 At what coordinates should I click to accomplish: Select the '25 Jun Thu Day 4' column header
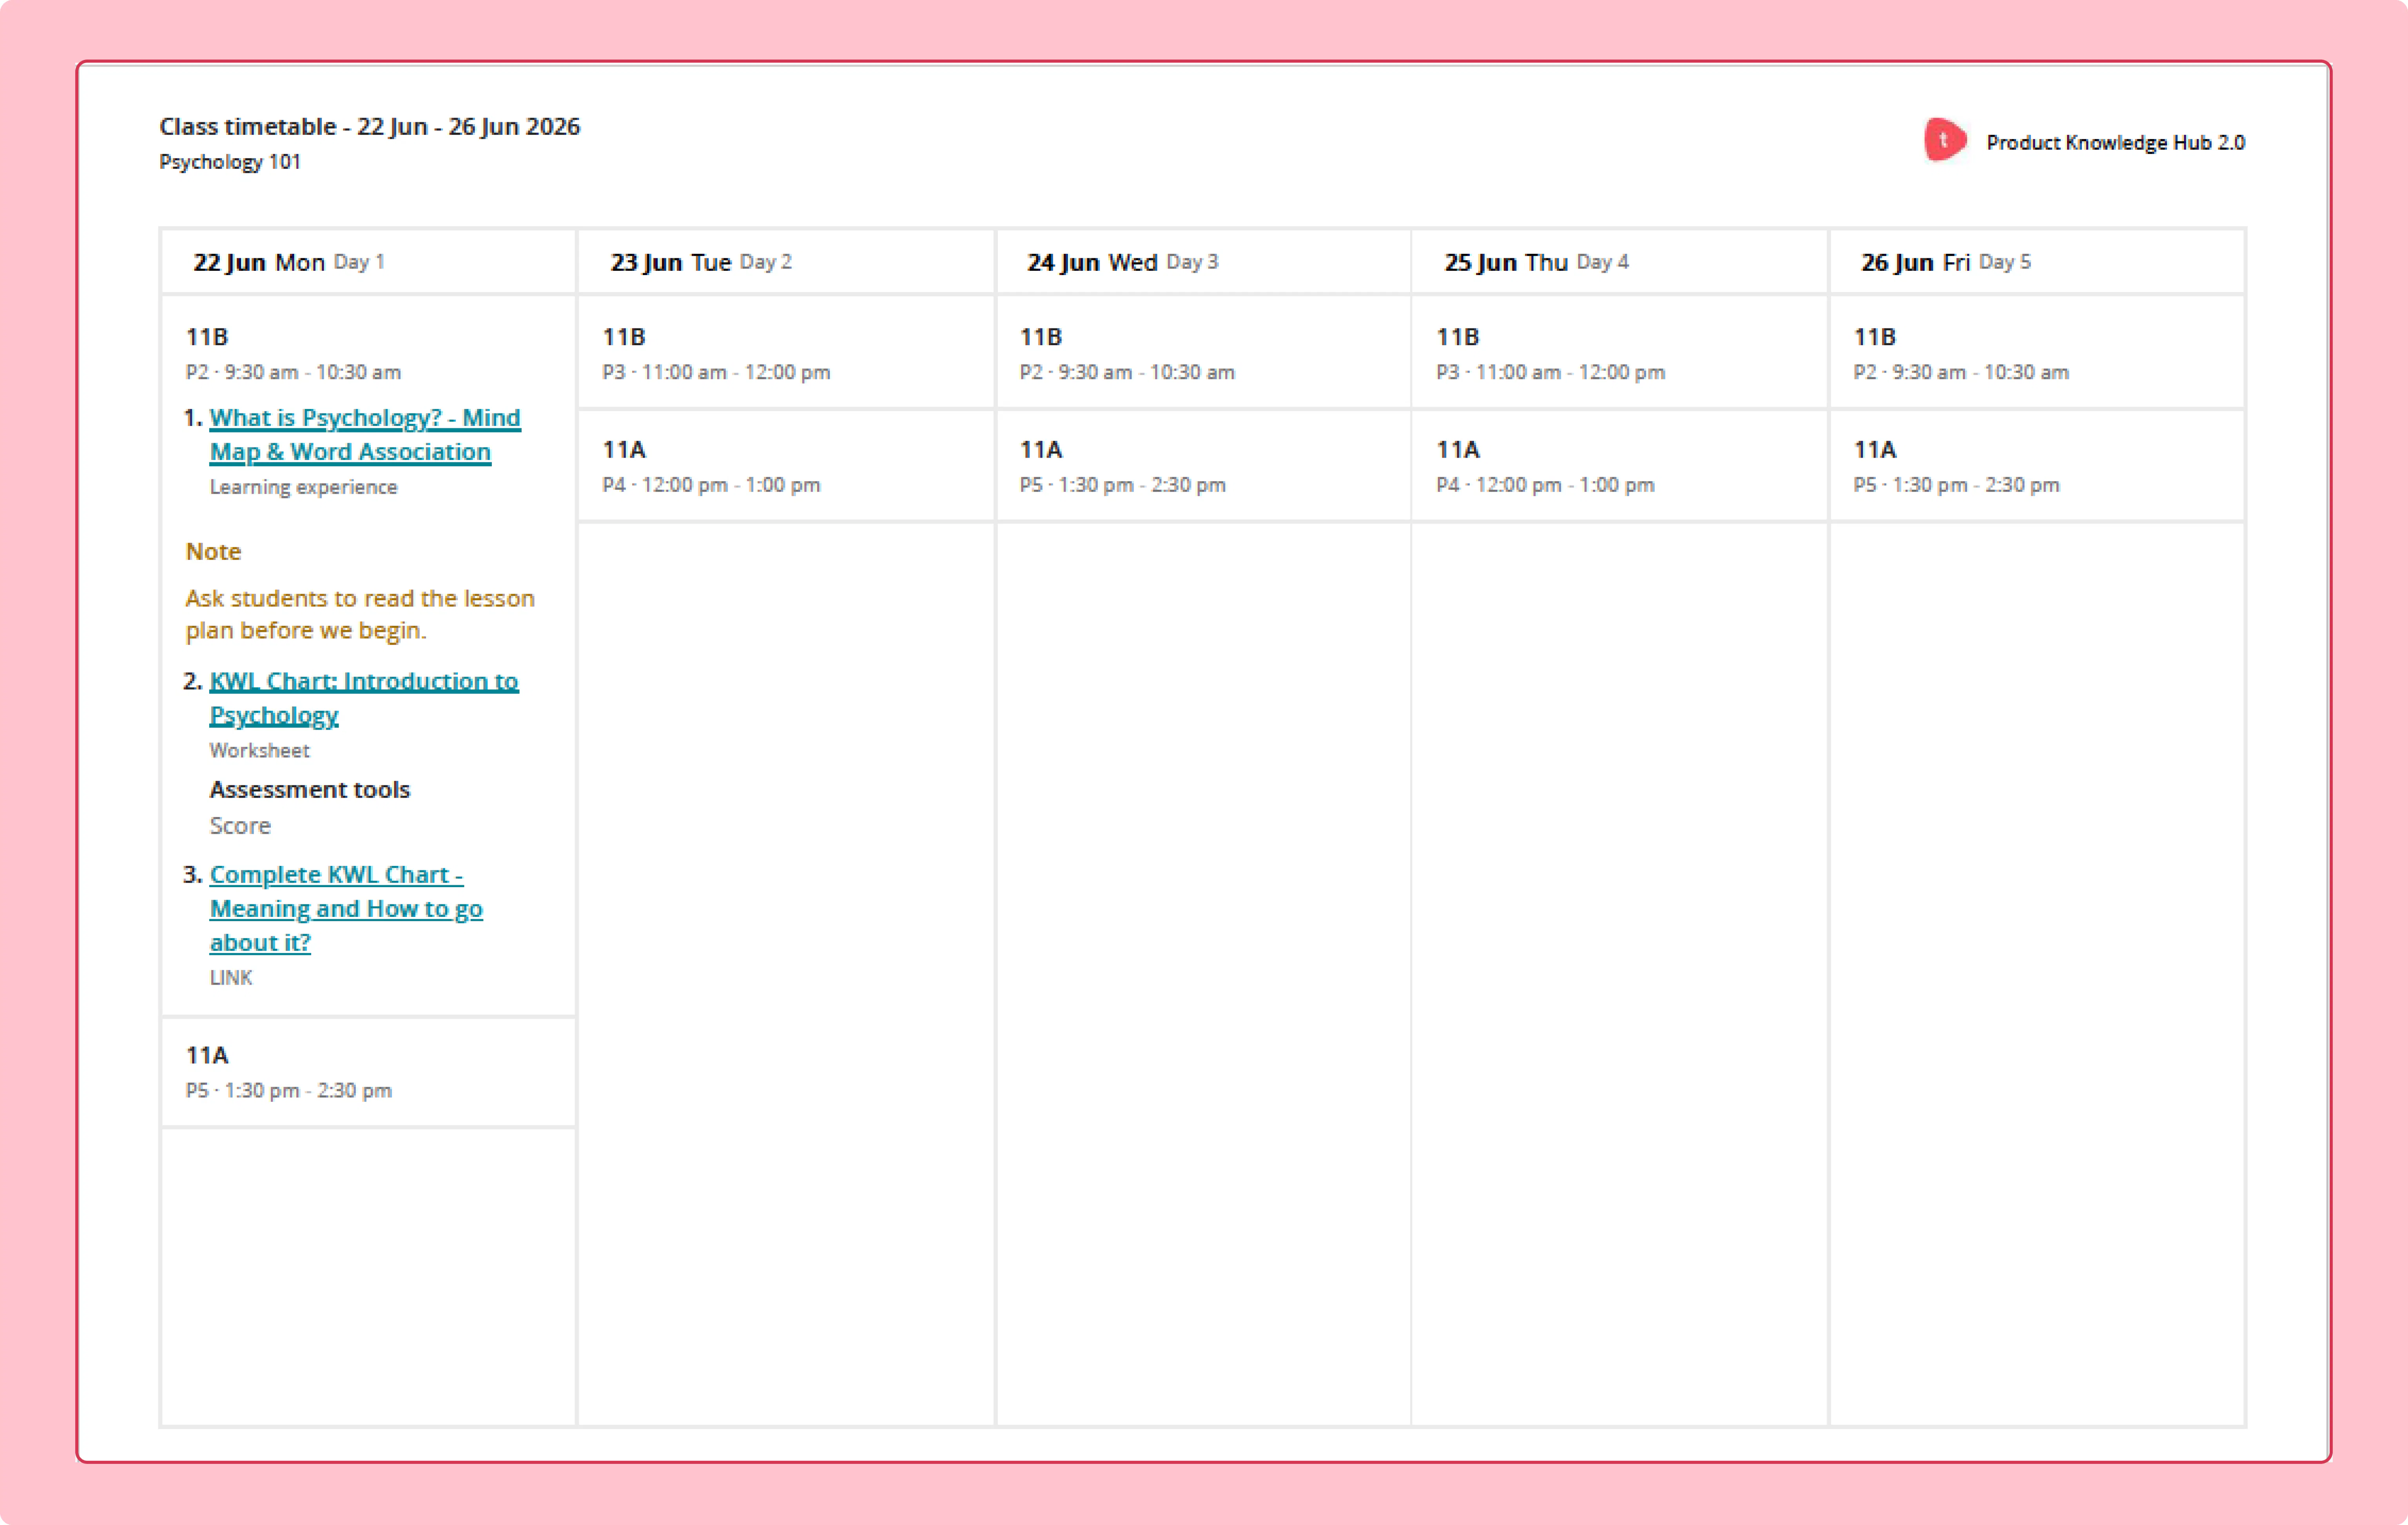(x=1620, y=262)
